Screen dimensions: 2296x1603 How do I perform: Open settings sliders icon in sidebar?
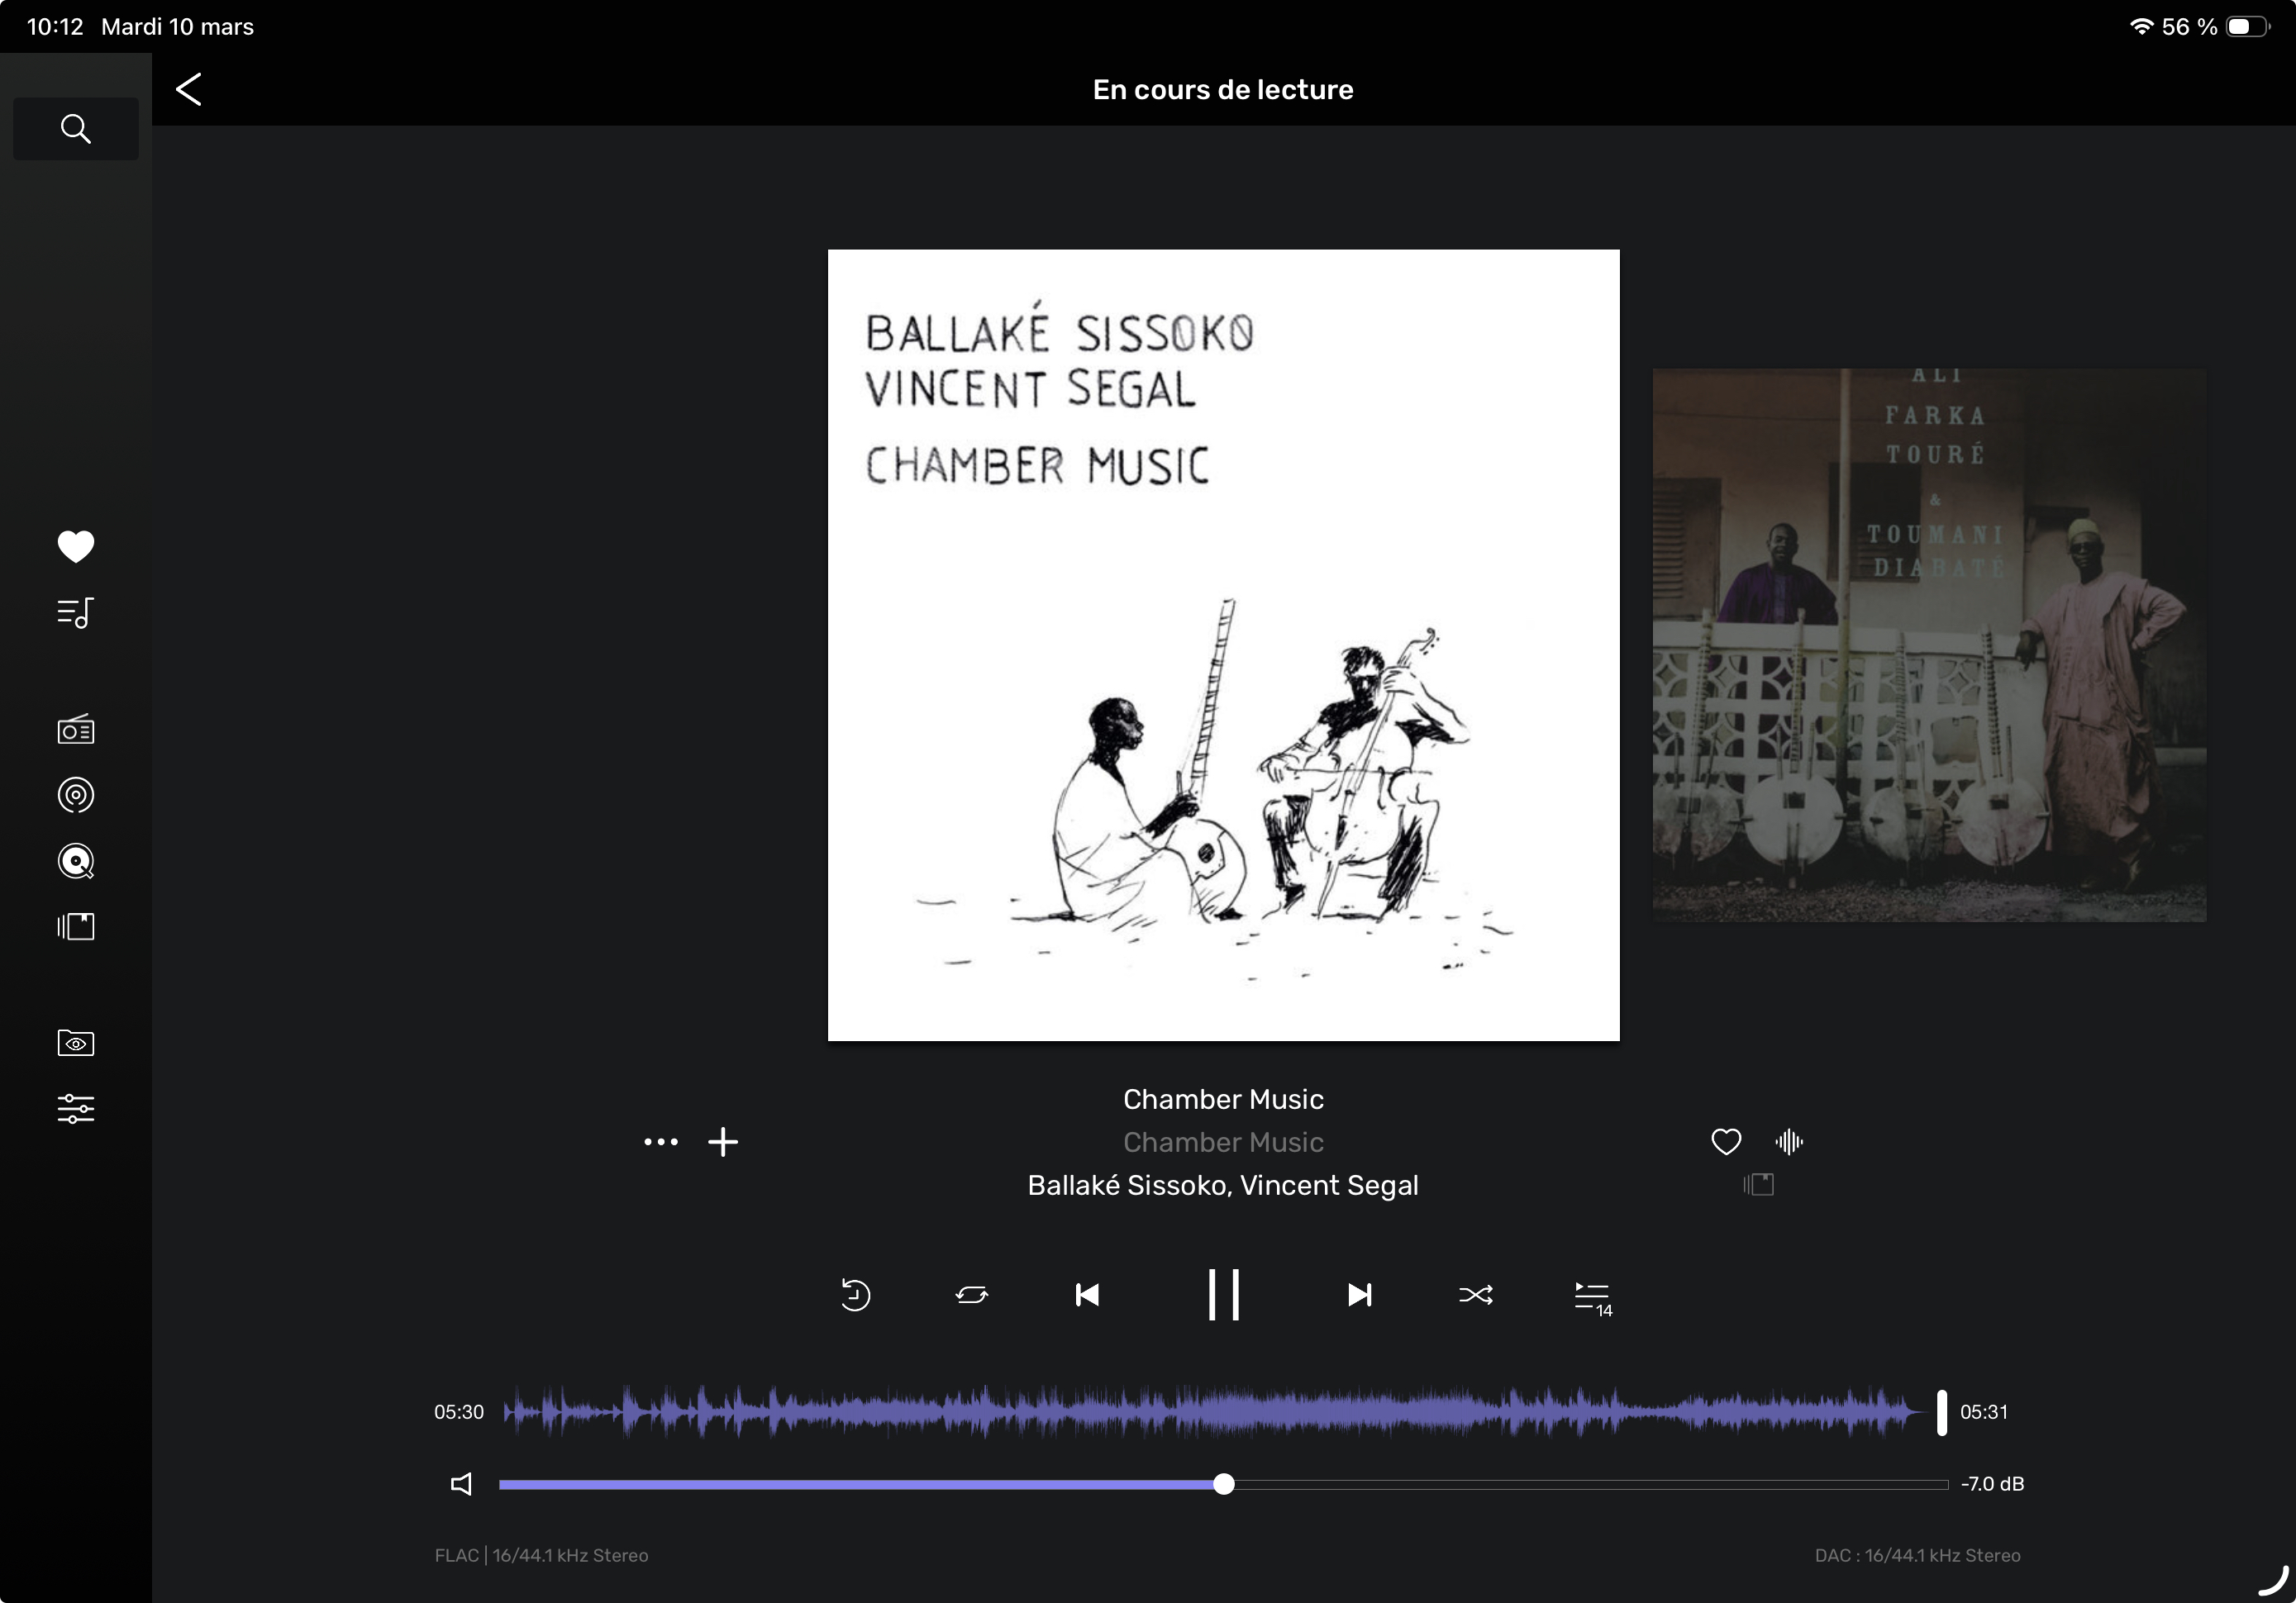[x=75, y=1108]
